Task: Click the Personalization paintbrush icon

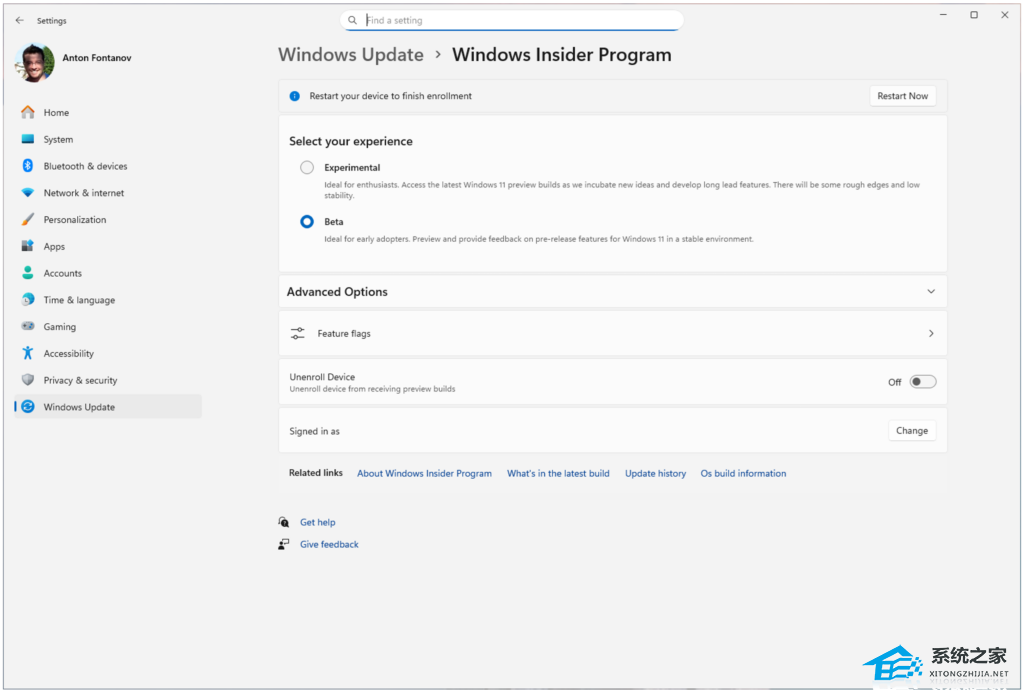Action: click(27, 219)
